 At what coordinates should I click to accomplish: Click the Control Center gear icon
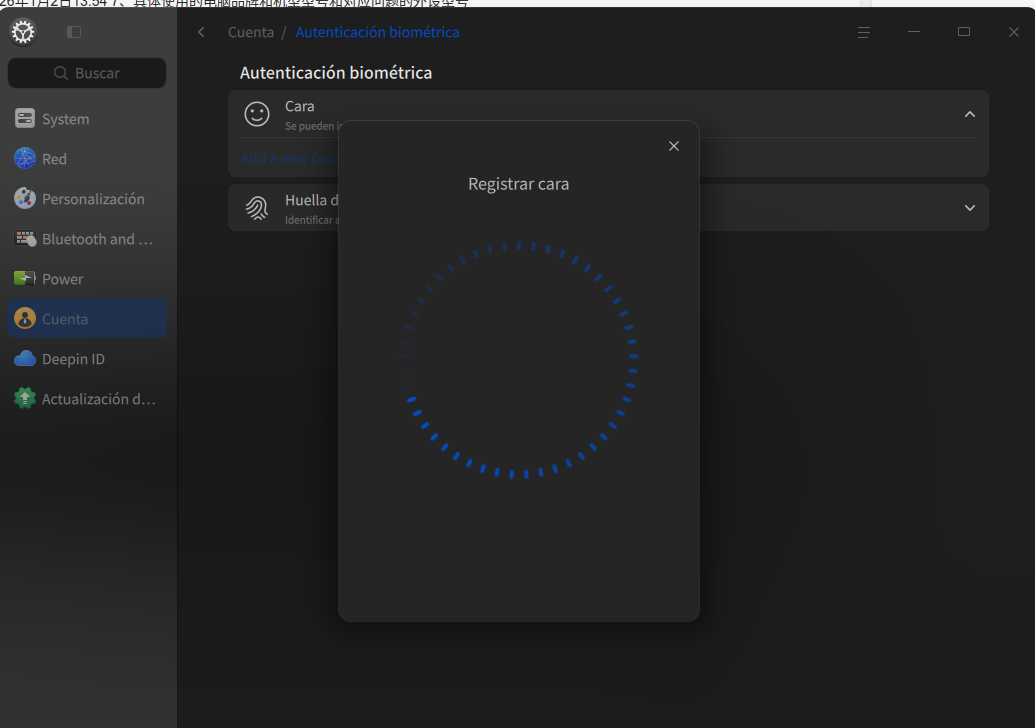[x=23, y=32]
